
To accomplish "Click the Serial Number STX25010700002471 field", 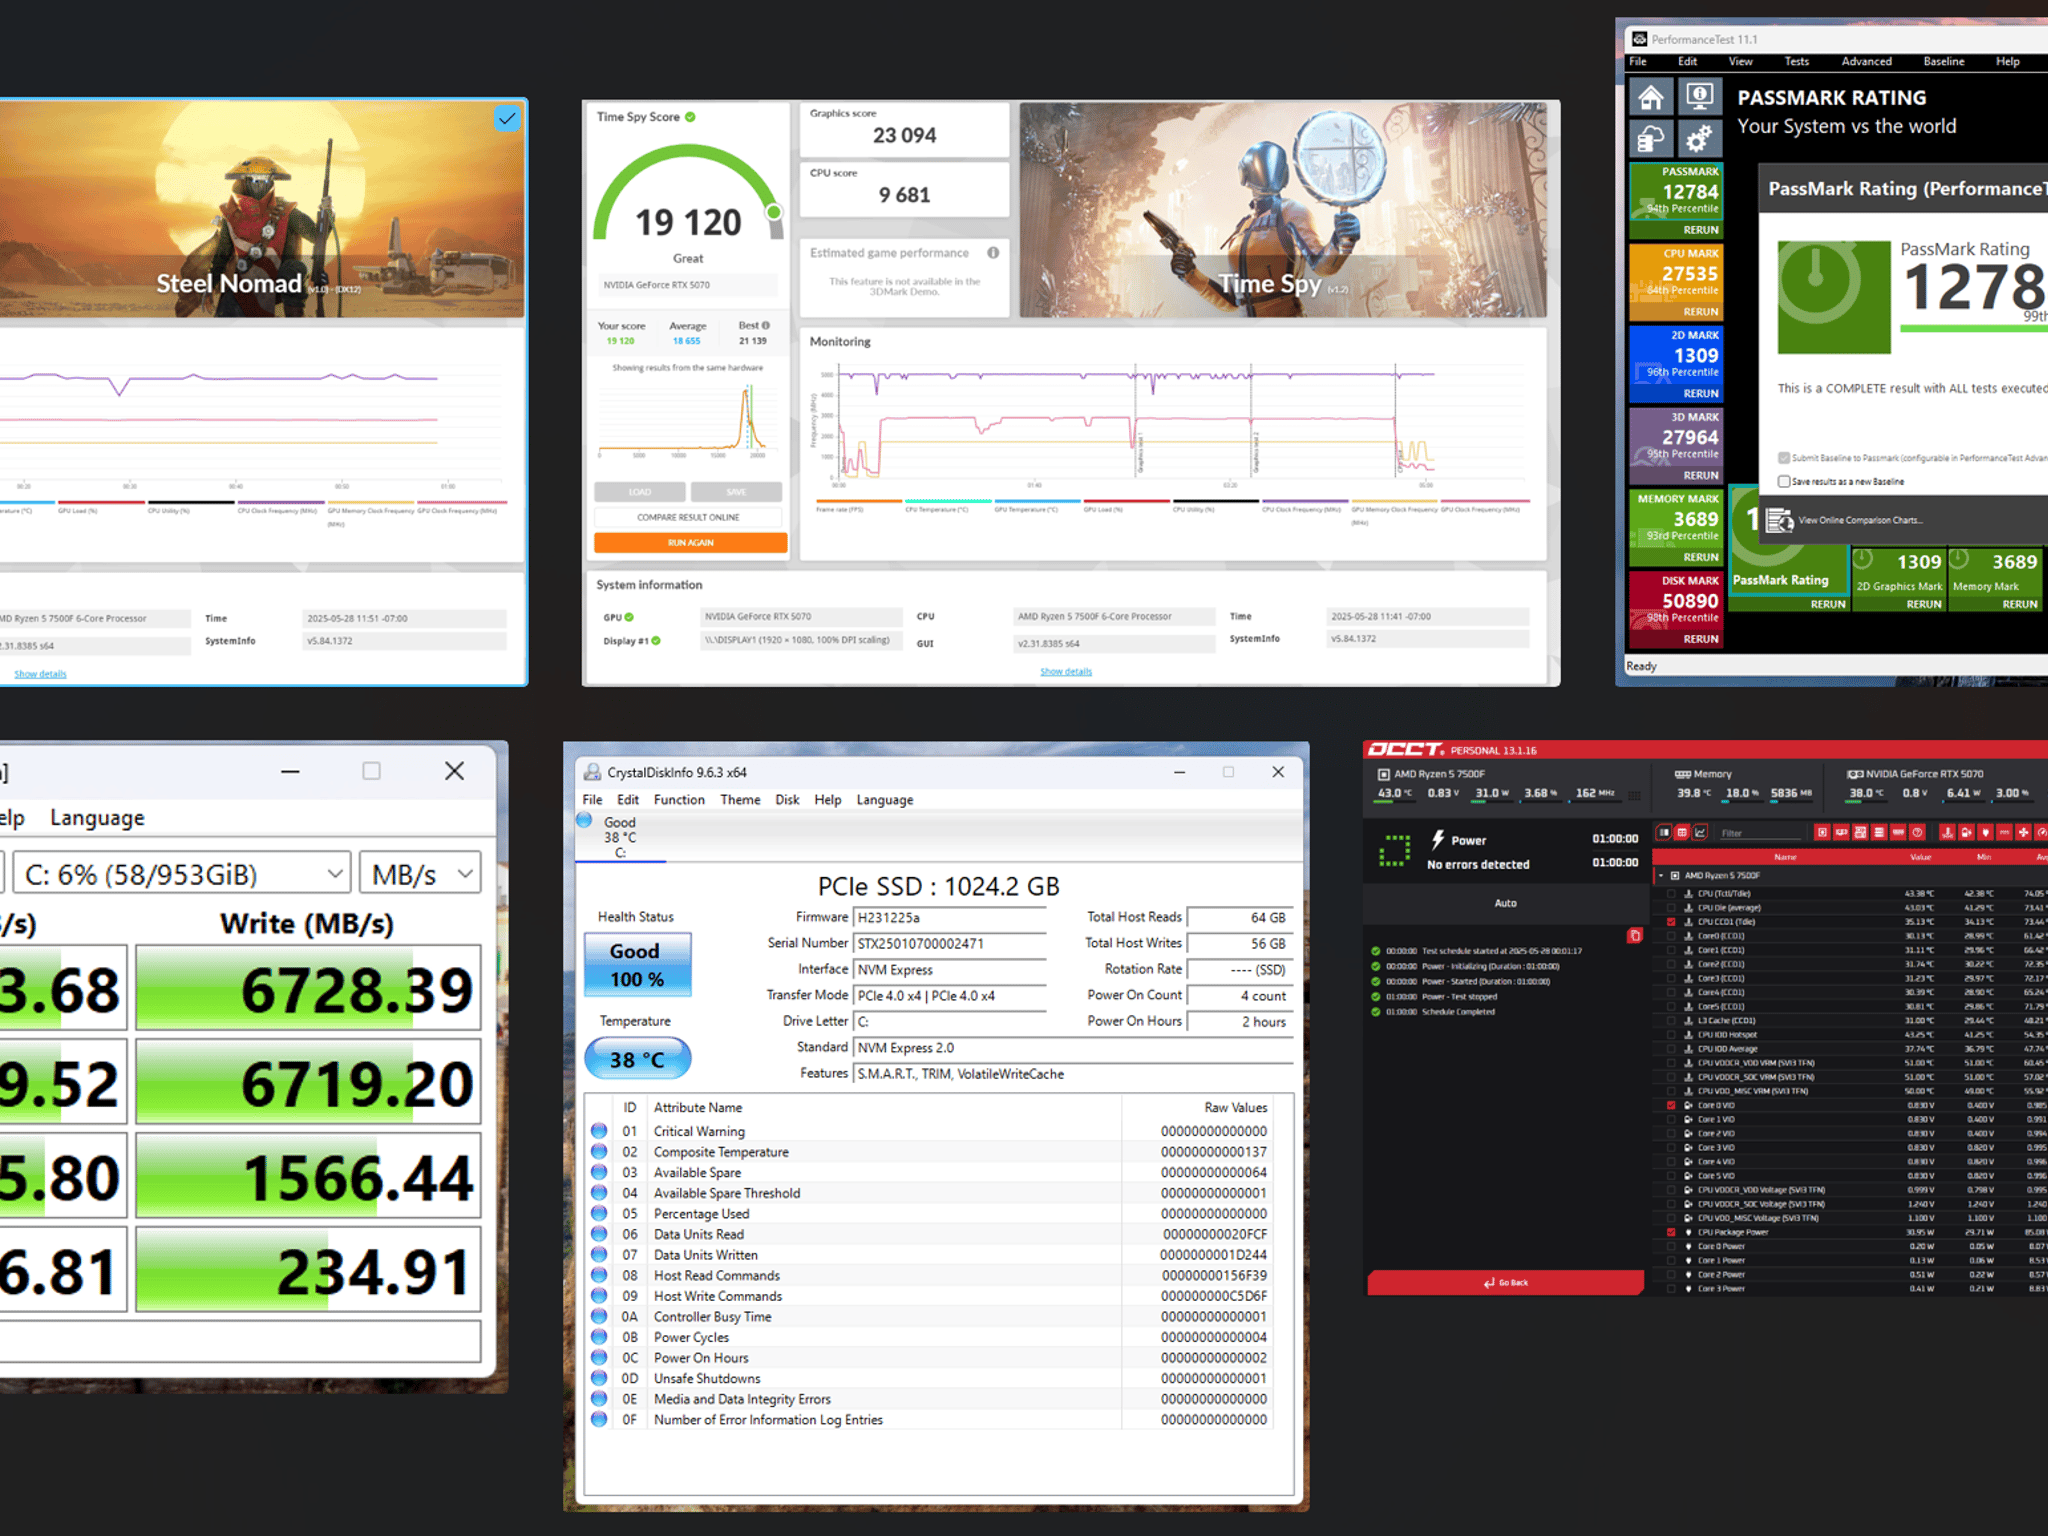I will pos(950,943).
